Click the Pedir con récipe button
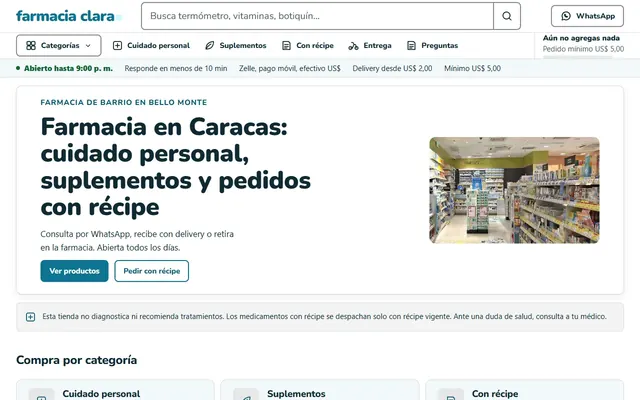Image resolution: width=640 pixels, height=400 pixels. pyautogui.click(x=151, y=271)
